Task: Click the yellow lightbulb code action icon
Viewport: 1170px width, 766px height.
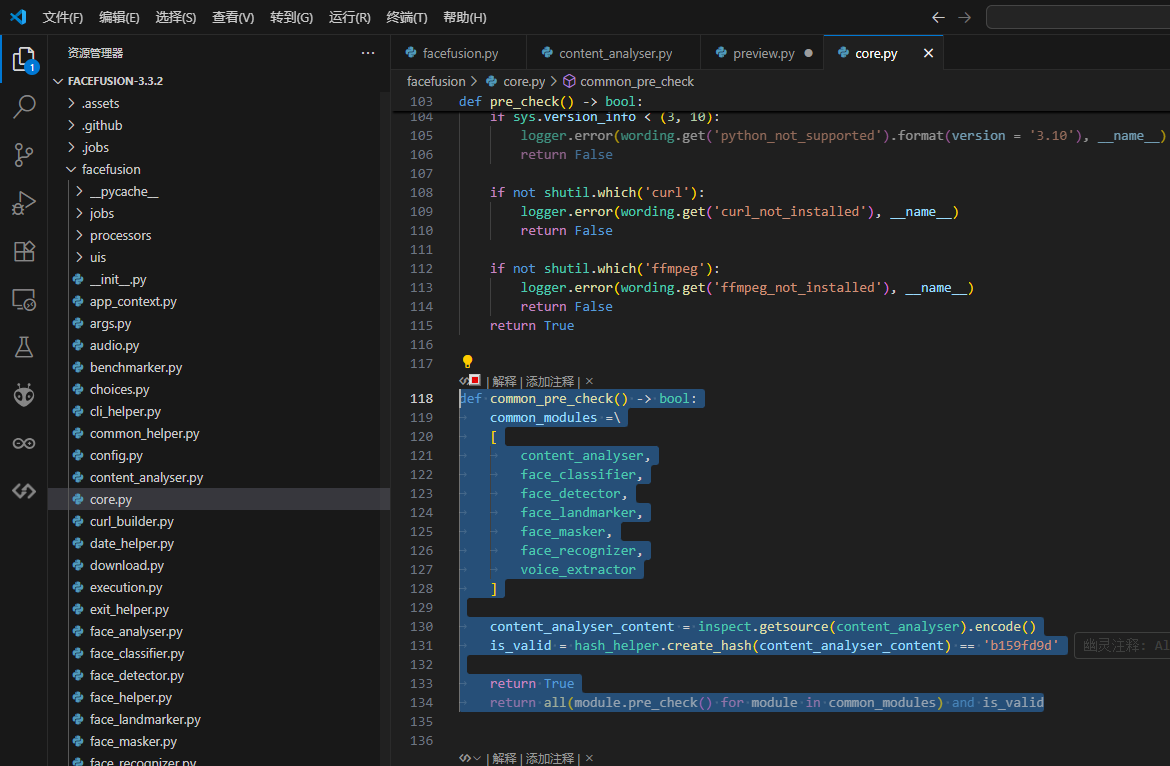Action: (x=466, y=362)
